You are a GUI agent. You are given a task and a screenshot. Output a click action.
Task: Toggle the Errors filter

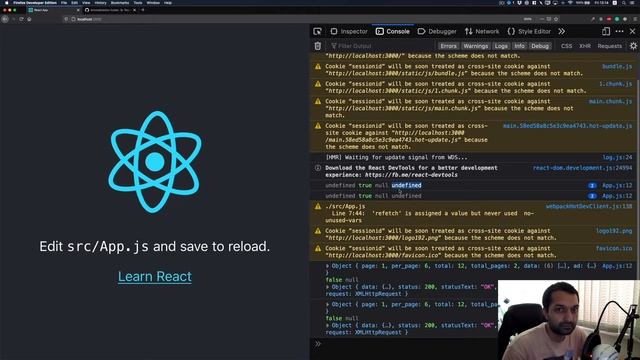[448, 46]
